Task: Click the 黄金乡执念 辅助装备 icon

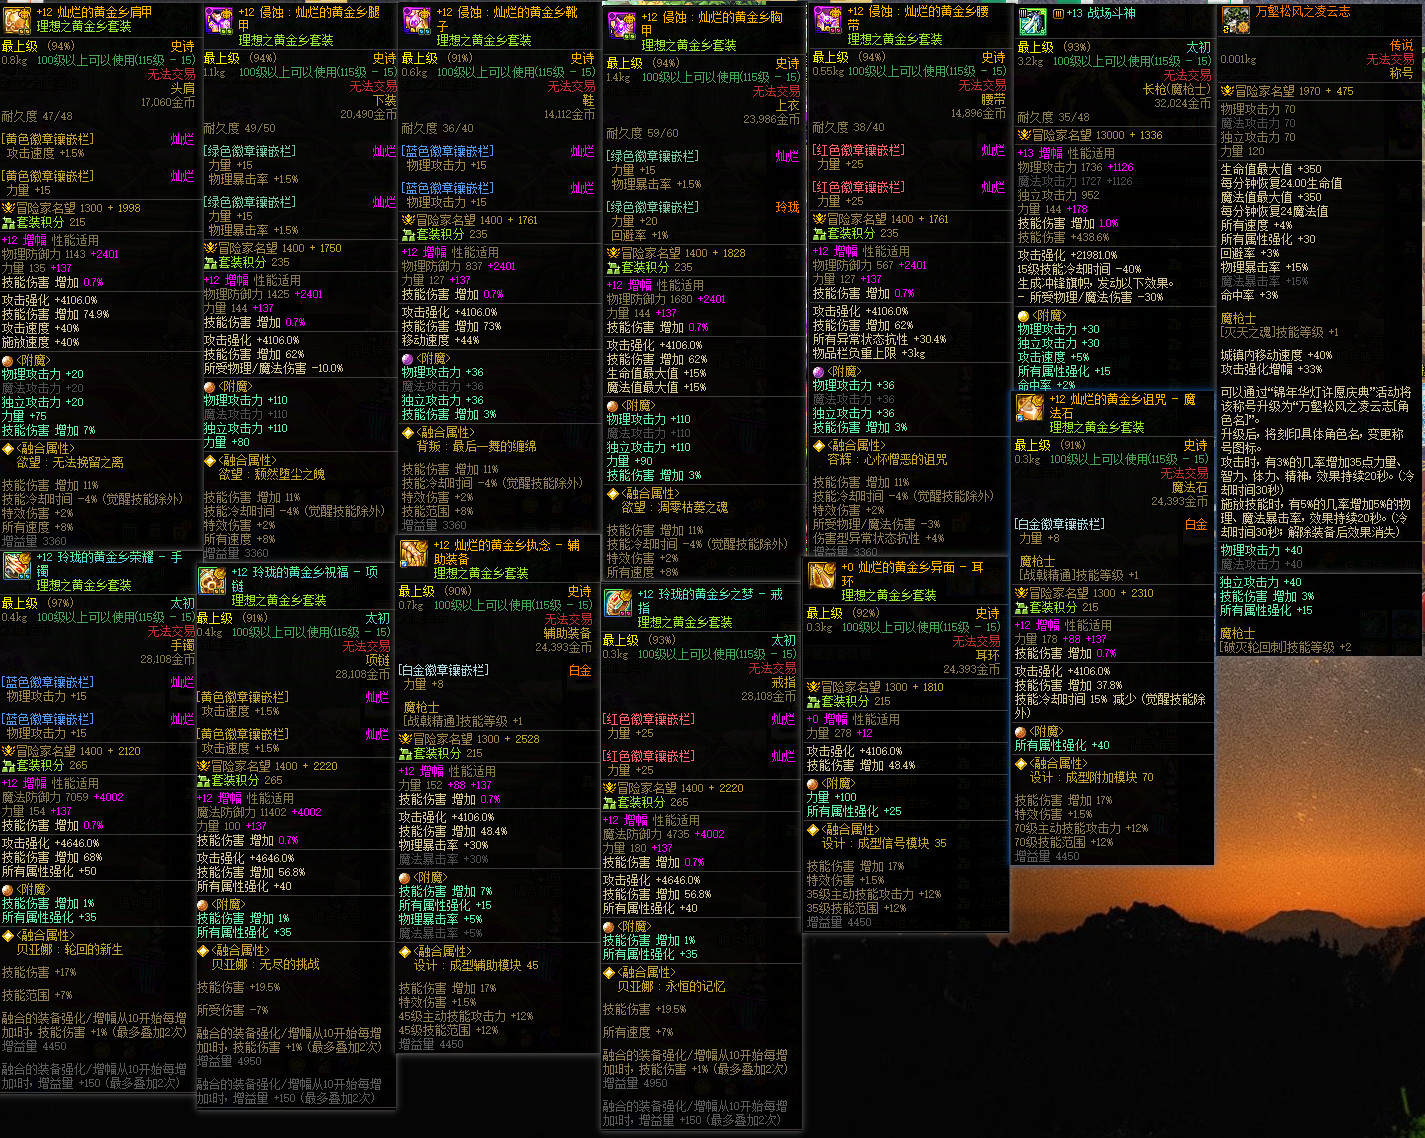Action: pos(414,553)
